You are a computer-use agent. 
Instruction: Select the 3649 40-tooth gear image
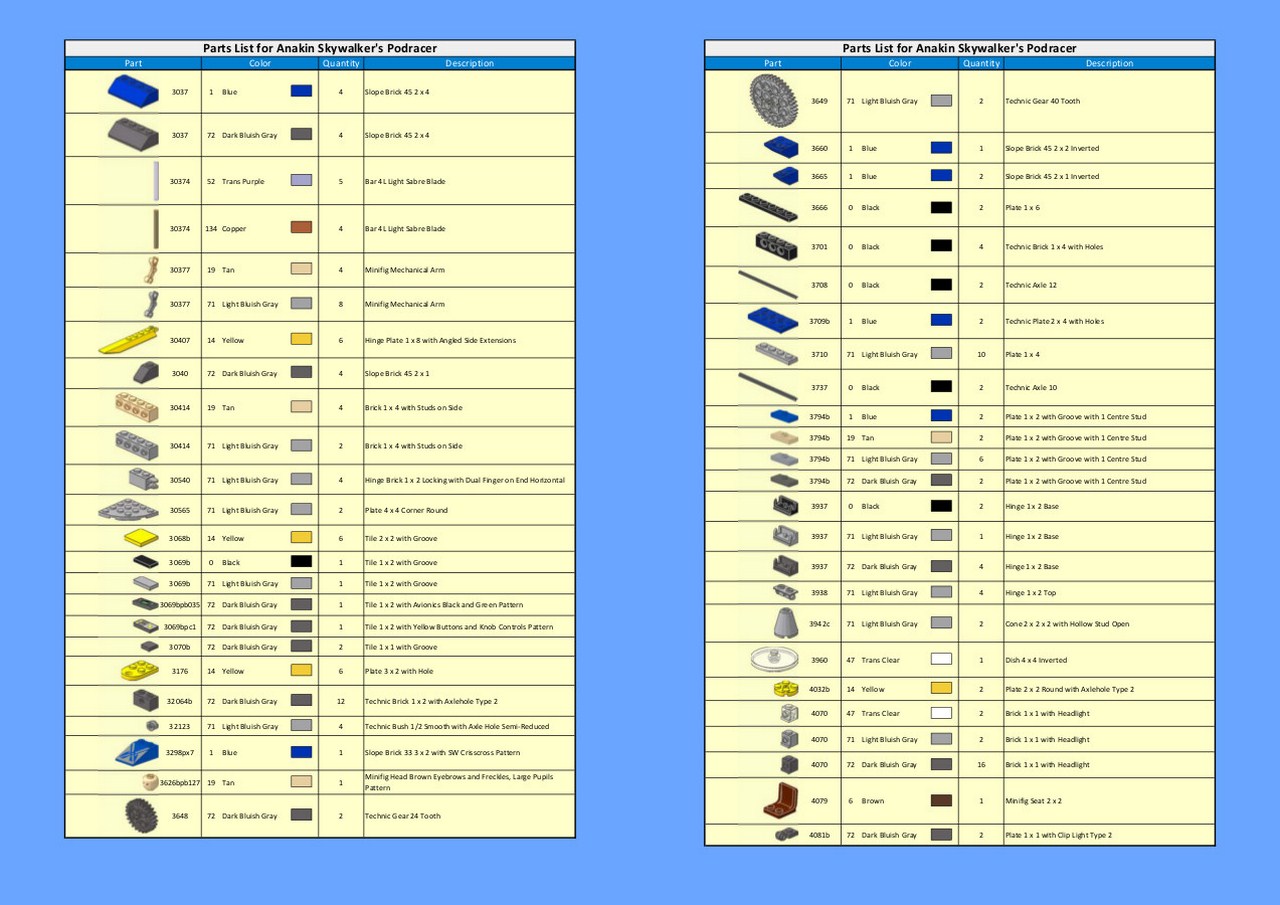coord(774,101)
